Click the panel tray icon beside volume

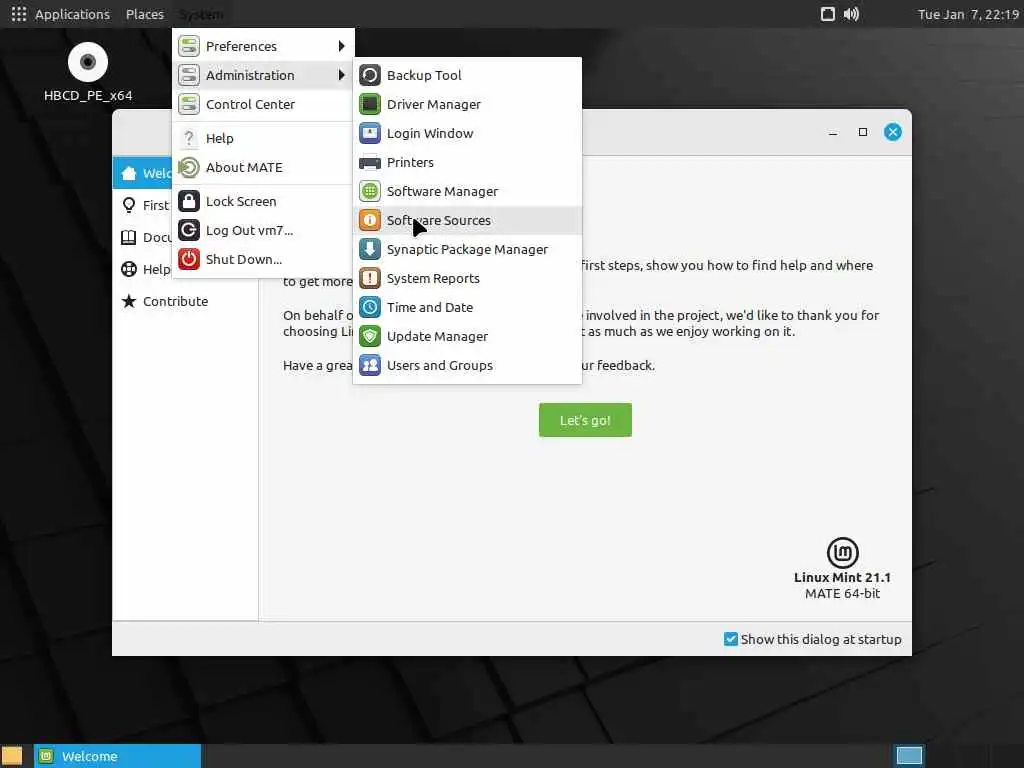pyautogui.click(x=827, y=14)
